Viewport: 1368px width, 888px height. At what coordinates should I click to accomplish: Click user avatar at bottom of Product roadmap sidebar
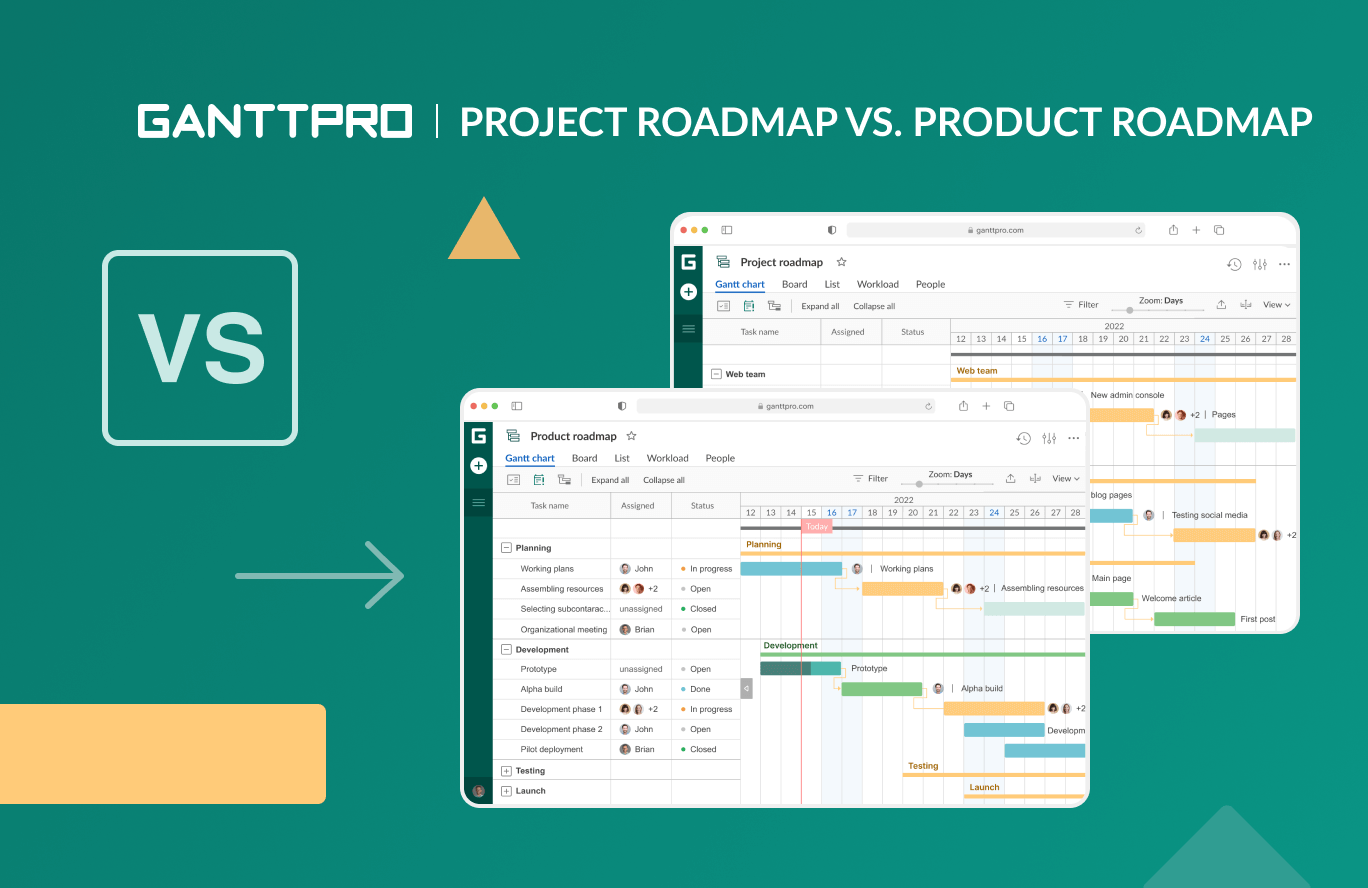[x=478, y=791]
